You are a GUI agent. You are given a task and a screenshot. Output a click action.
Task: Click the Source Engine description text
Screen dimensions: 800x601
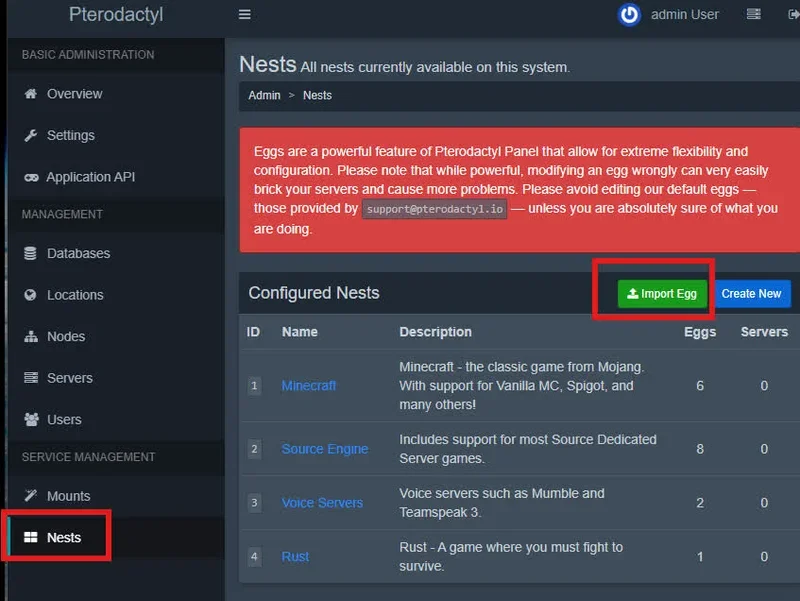pyautogui.click(x=528, y=449)
